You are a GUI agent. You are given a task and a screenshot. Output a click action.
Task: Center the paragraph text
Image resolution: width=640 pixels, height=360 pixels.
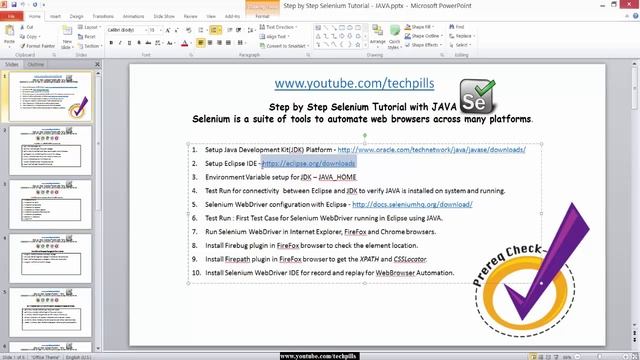[x=210, y=42]
